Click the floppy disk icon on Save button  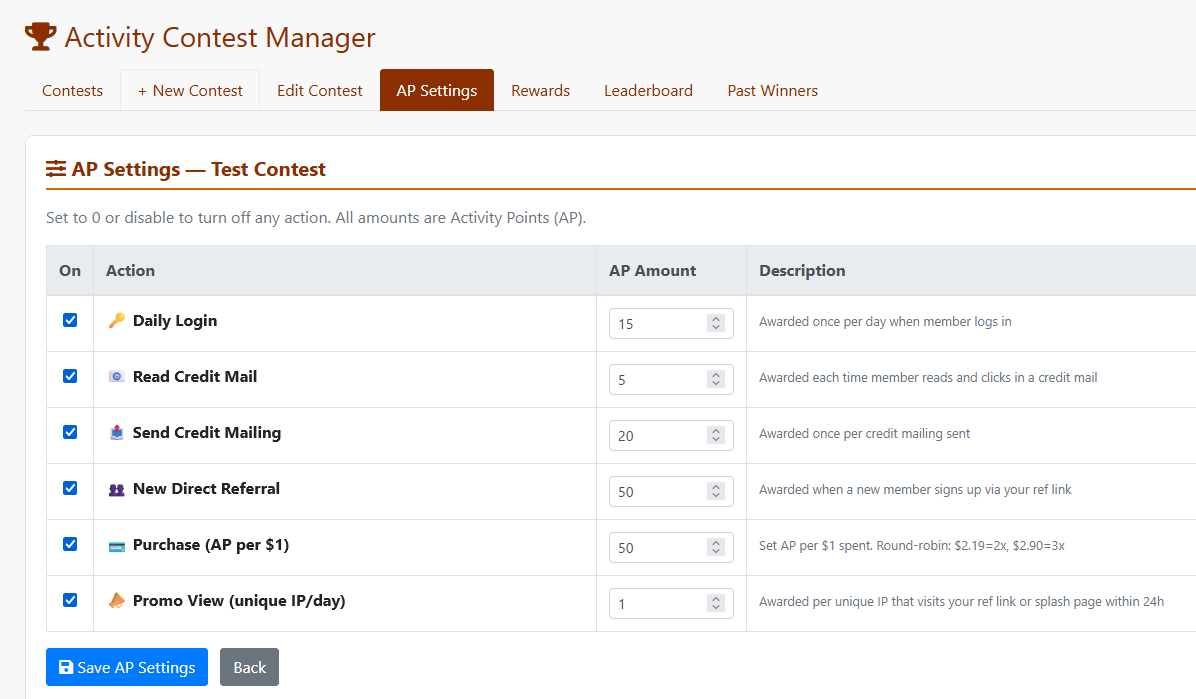coord(66,667)
